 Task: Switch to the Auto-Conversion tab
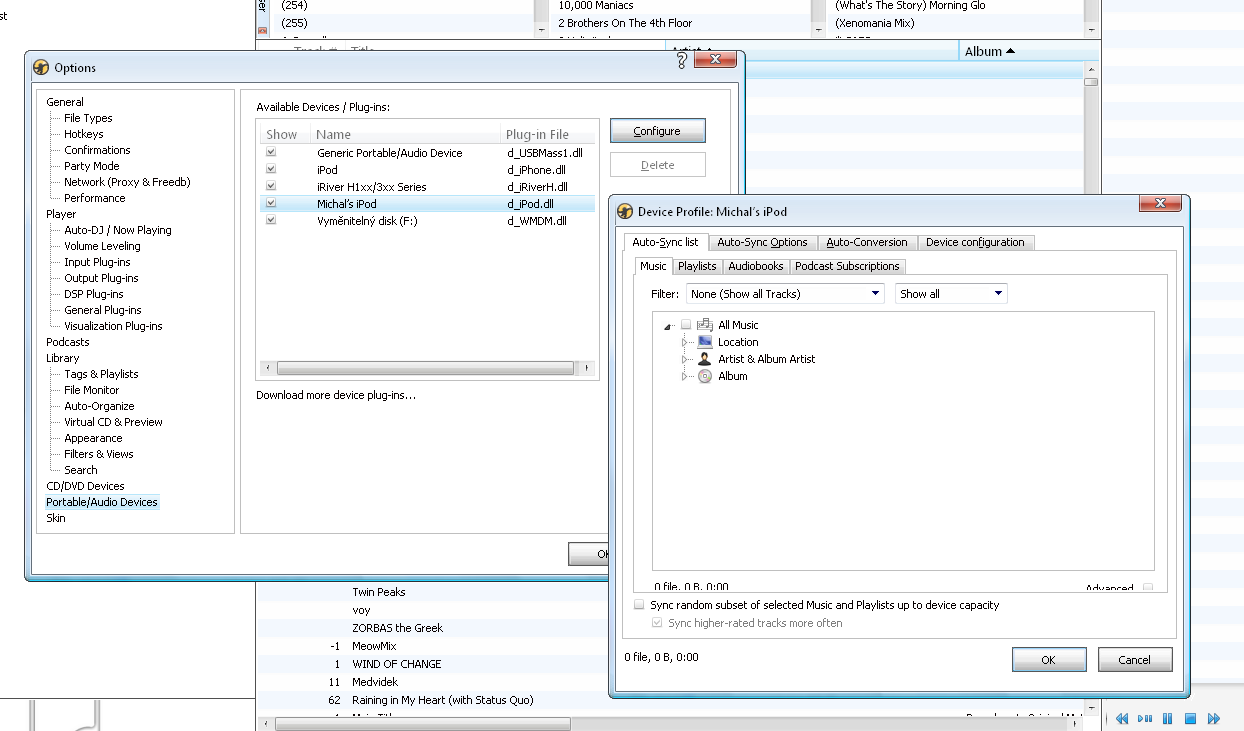[x=866, y=242]
